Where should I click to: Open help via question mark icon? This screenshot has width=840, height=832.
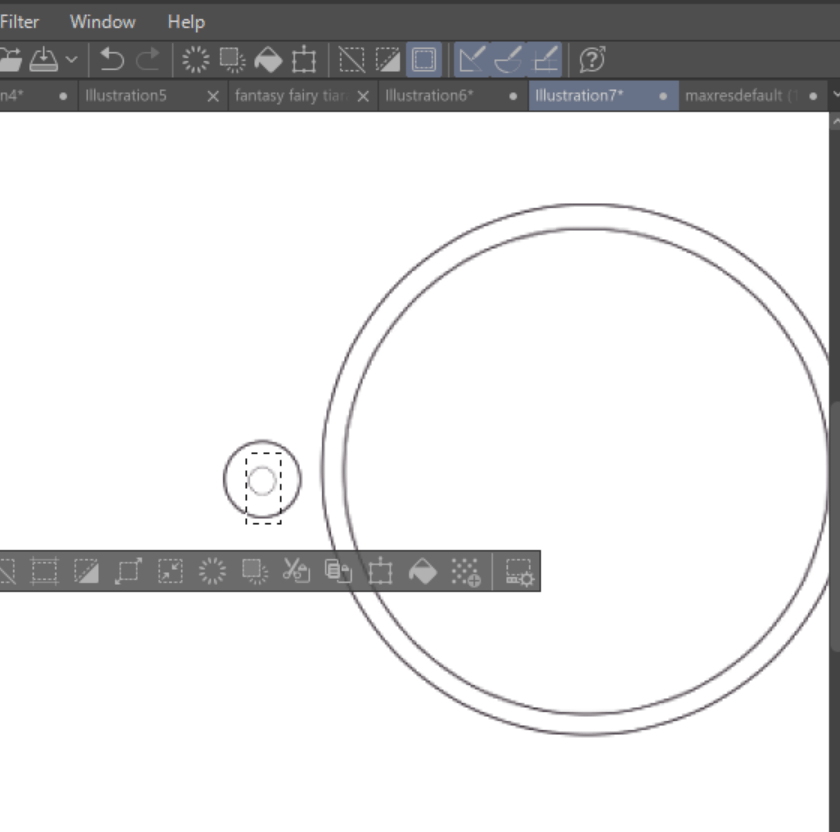click(592, 60)
